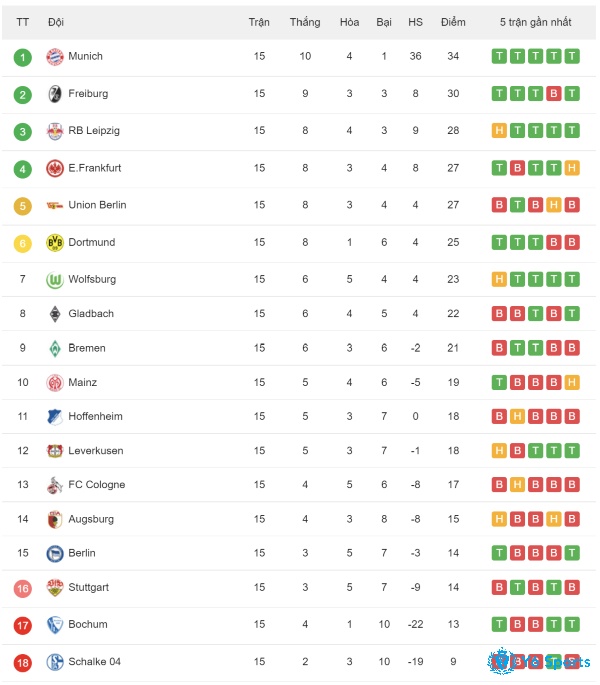Click the Bayern Munich club crest
600x685 pixels.
pos(55,56)
